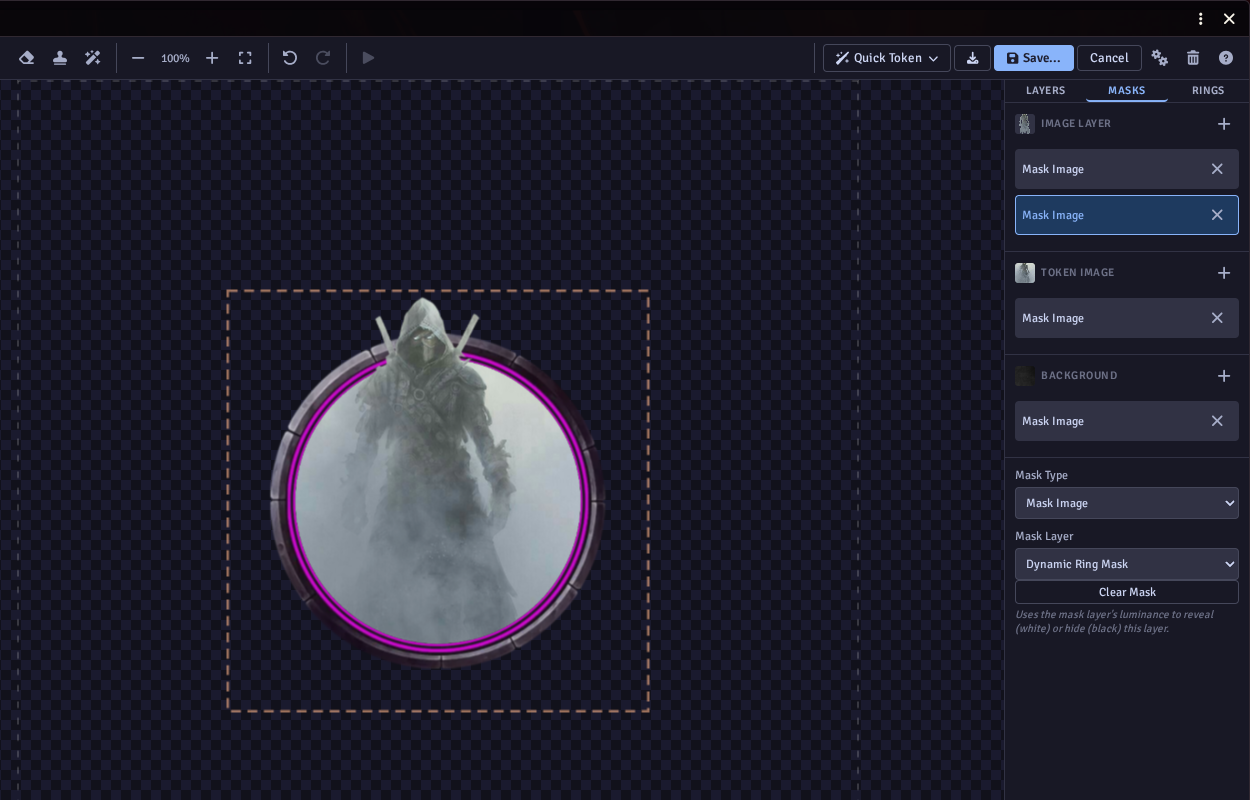This screenshot has width=1250, height=800.
Task: Select first Mask Image row under Image Layer
Action: [1127, 169]
